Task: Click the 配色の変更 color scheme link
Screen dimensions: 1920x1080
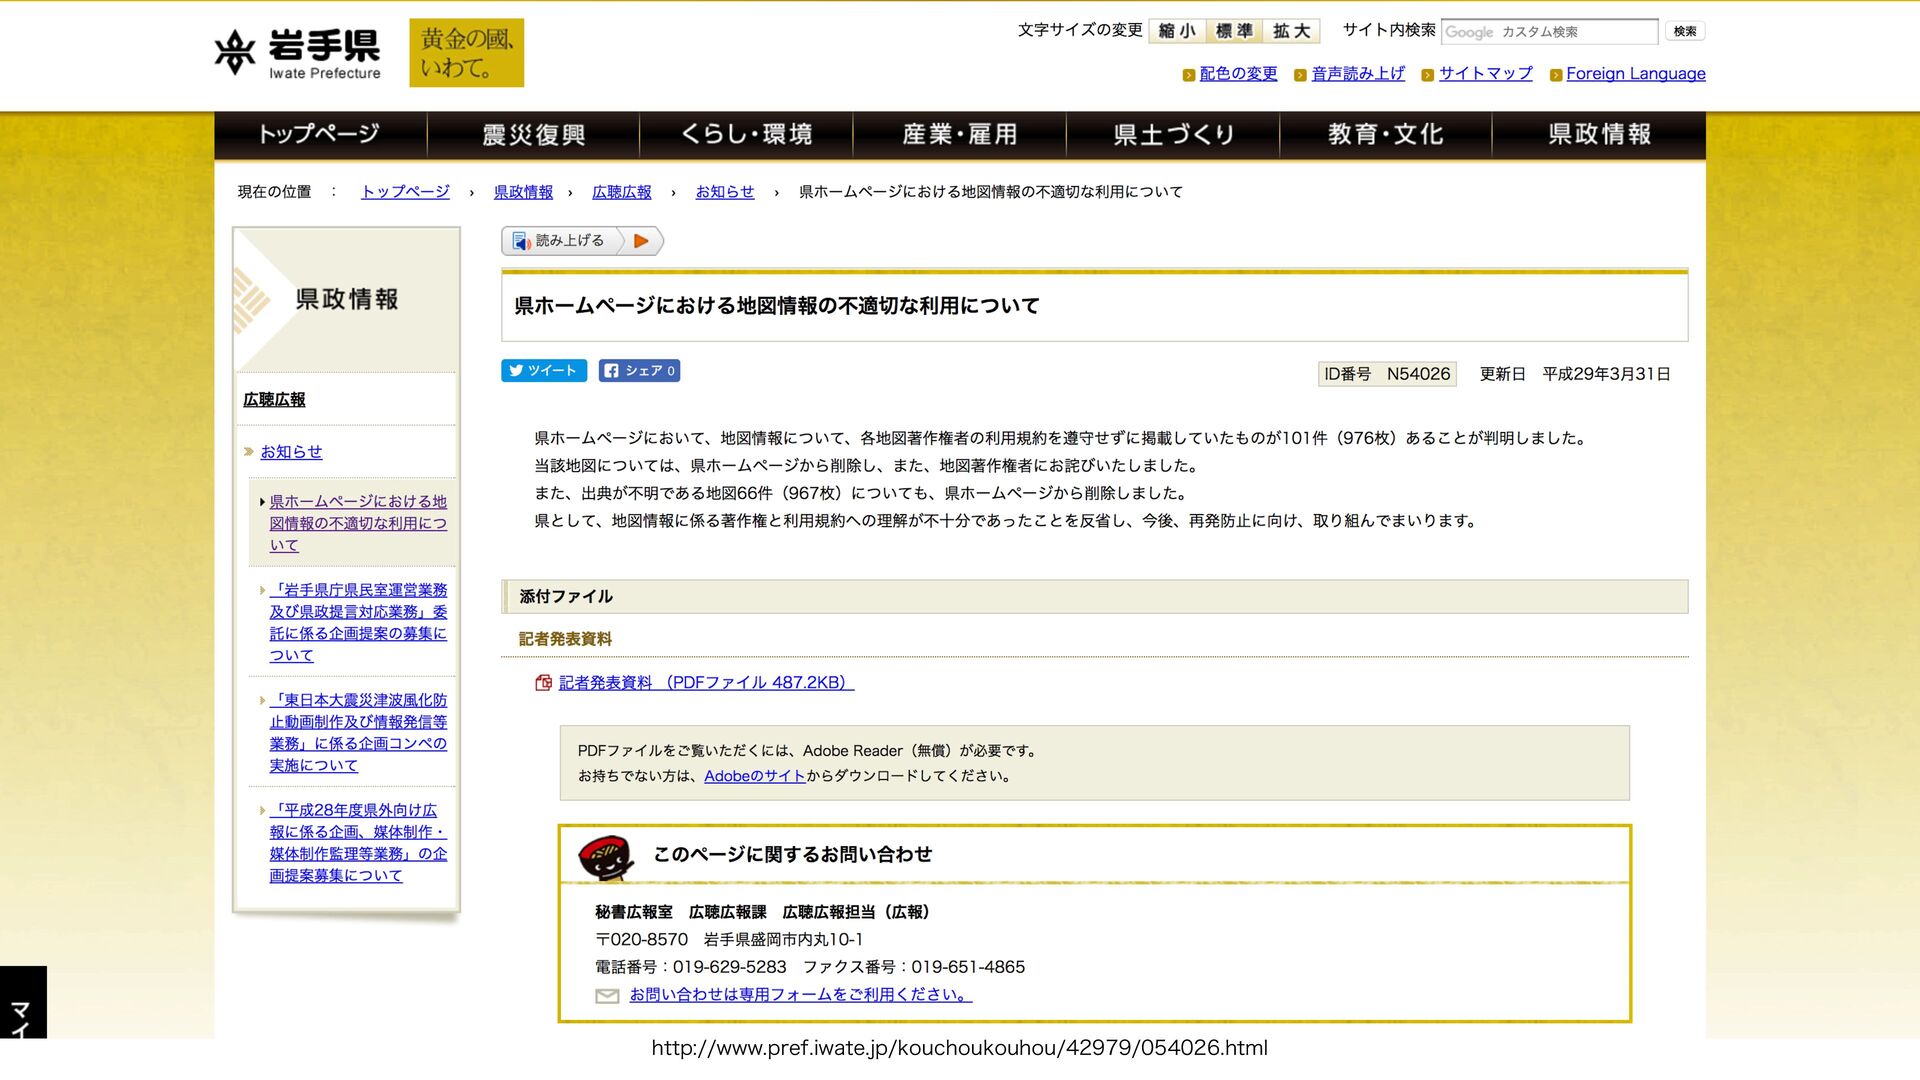Action: [1238, 74]
